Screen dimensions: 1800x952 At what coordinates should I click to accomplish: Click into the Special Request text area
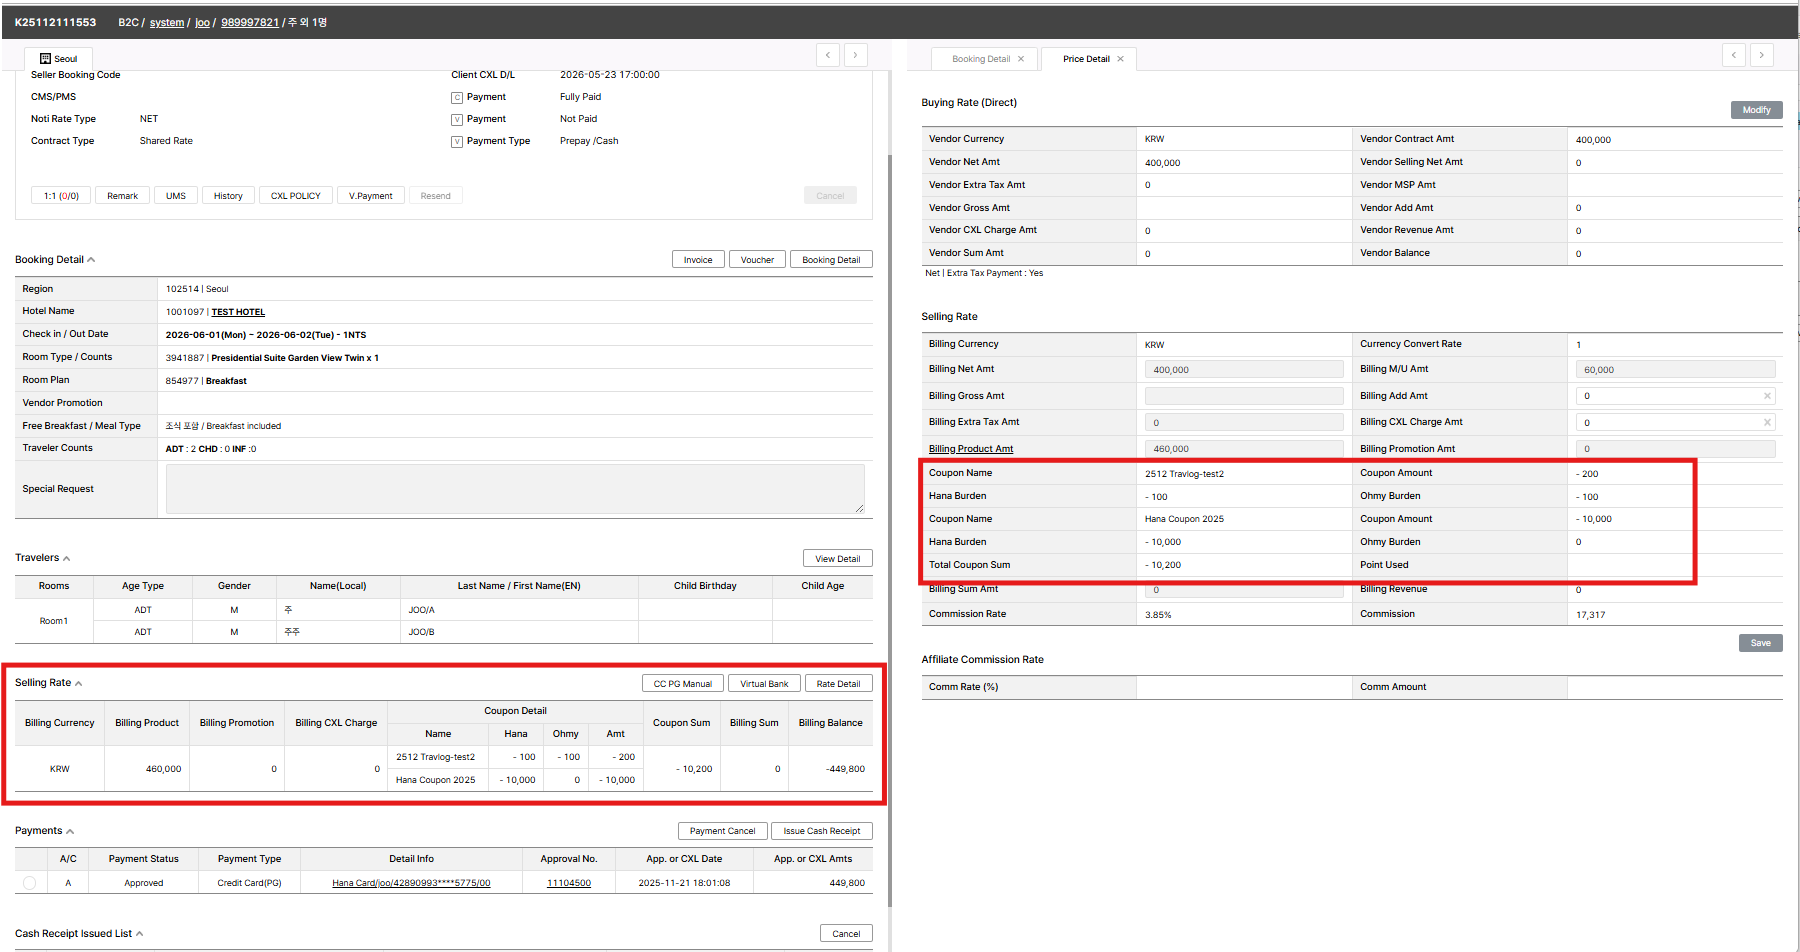click(514, 489)
